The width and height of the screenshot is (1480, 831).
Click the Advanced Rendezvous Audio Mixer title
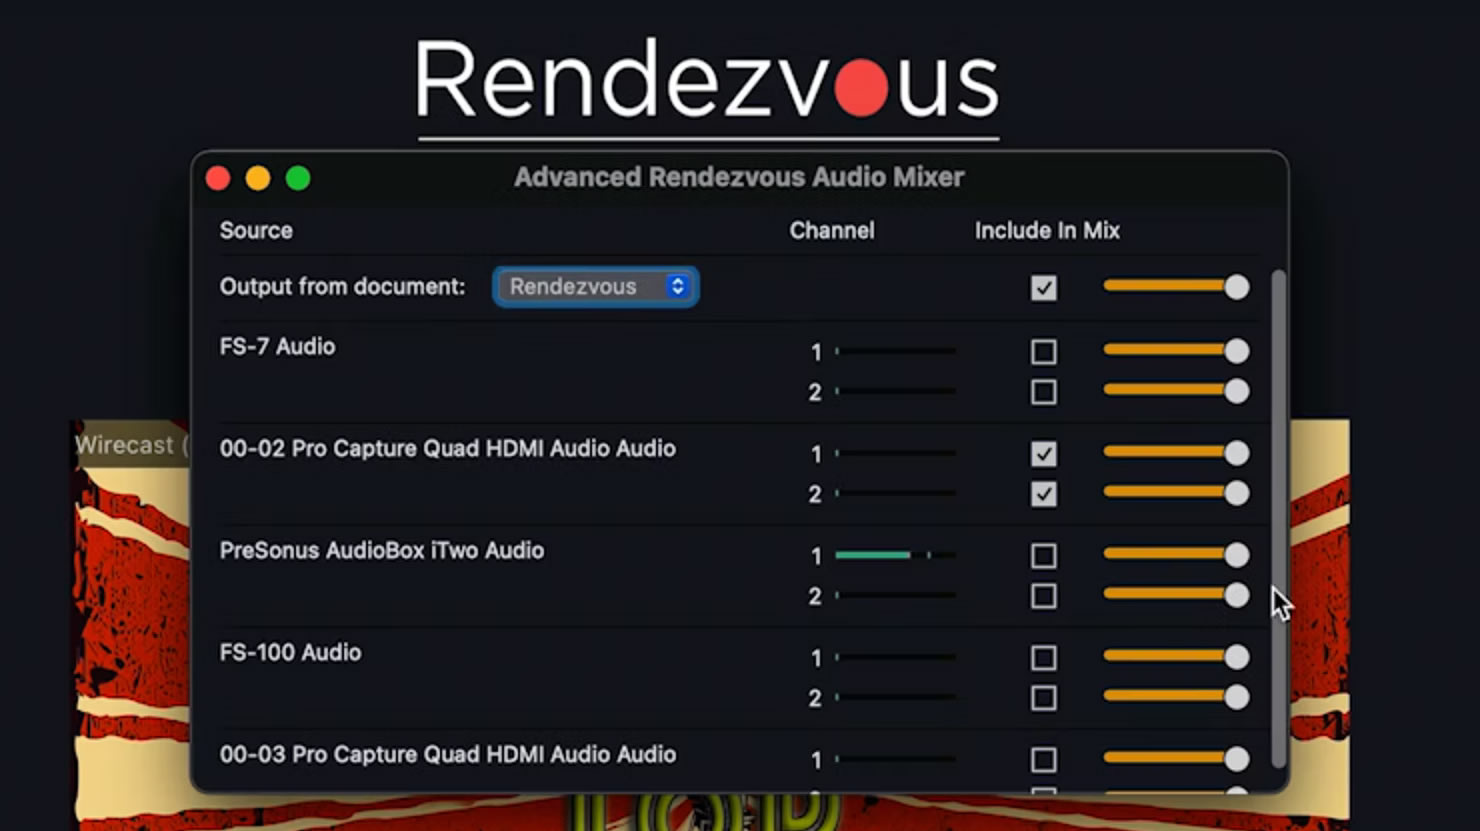click(739, 178)
